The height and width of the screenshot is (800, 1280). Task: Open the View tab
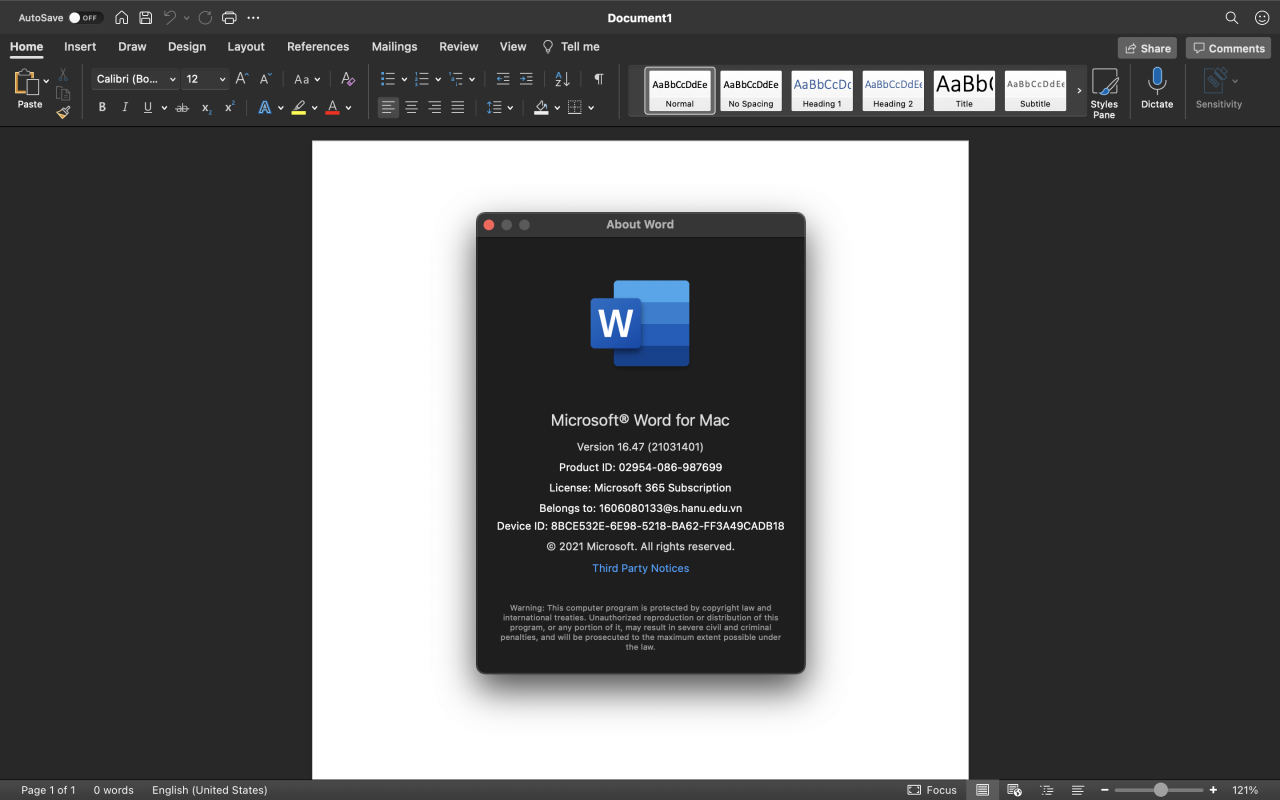click(x=513, y=47)
